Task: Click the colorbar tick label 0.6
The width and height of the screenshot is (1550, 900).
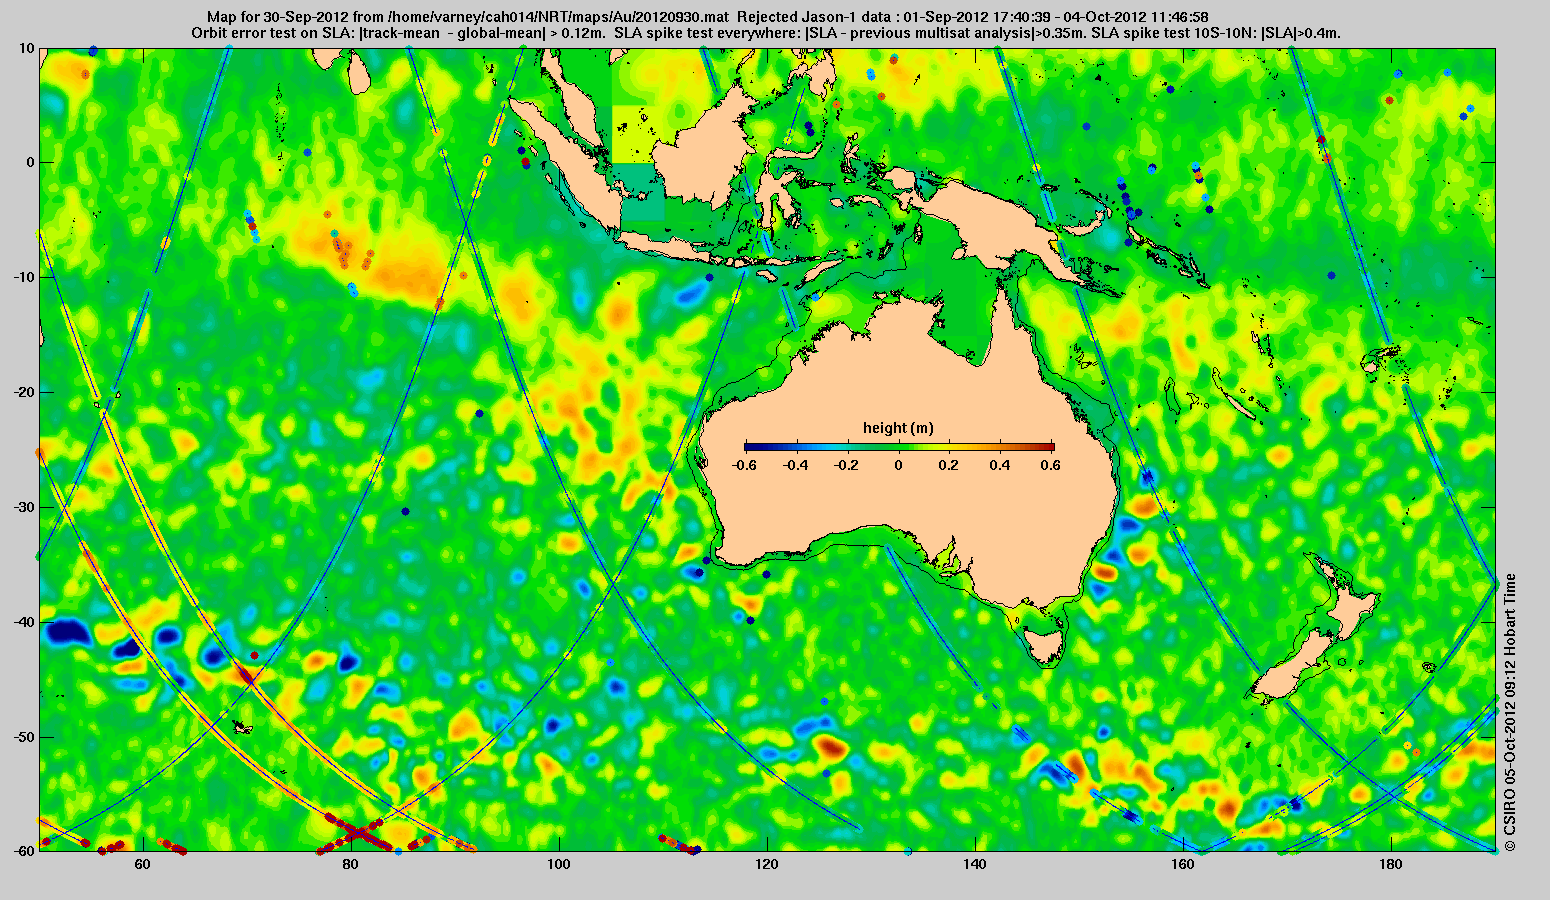Action: (1053, 465)
